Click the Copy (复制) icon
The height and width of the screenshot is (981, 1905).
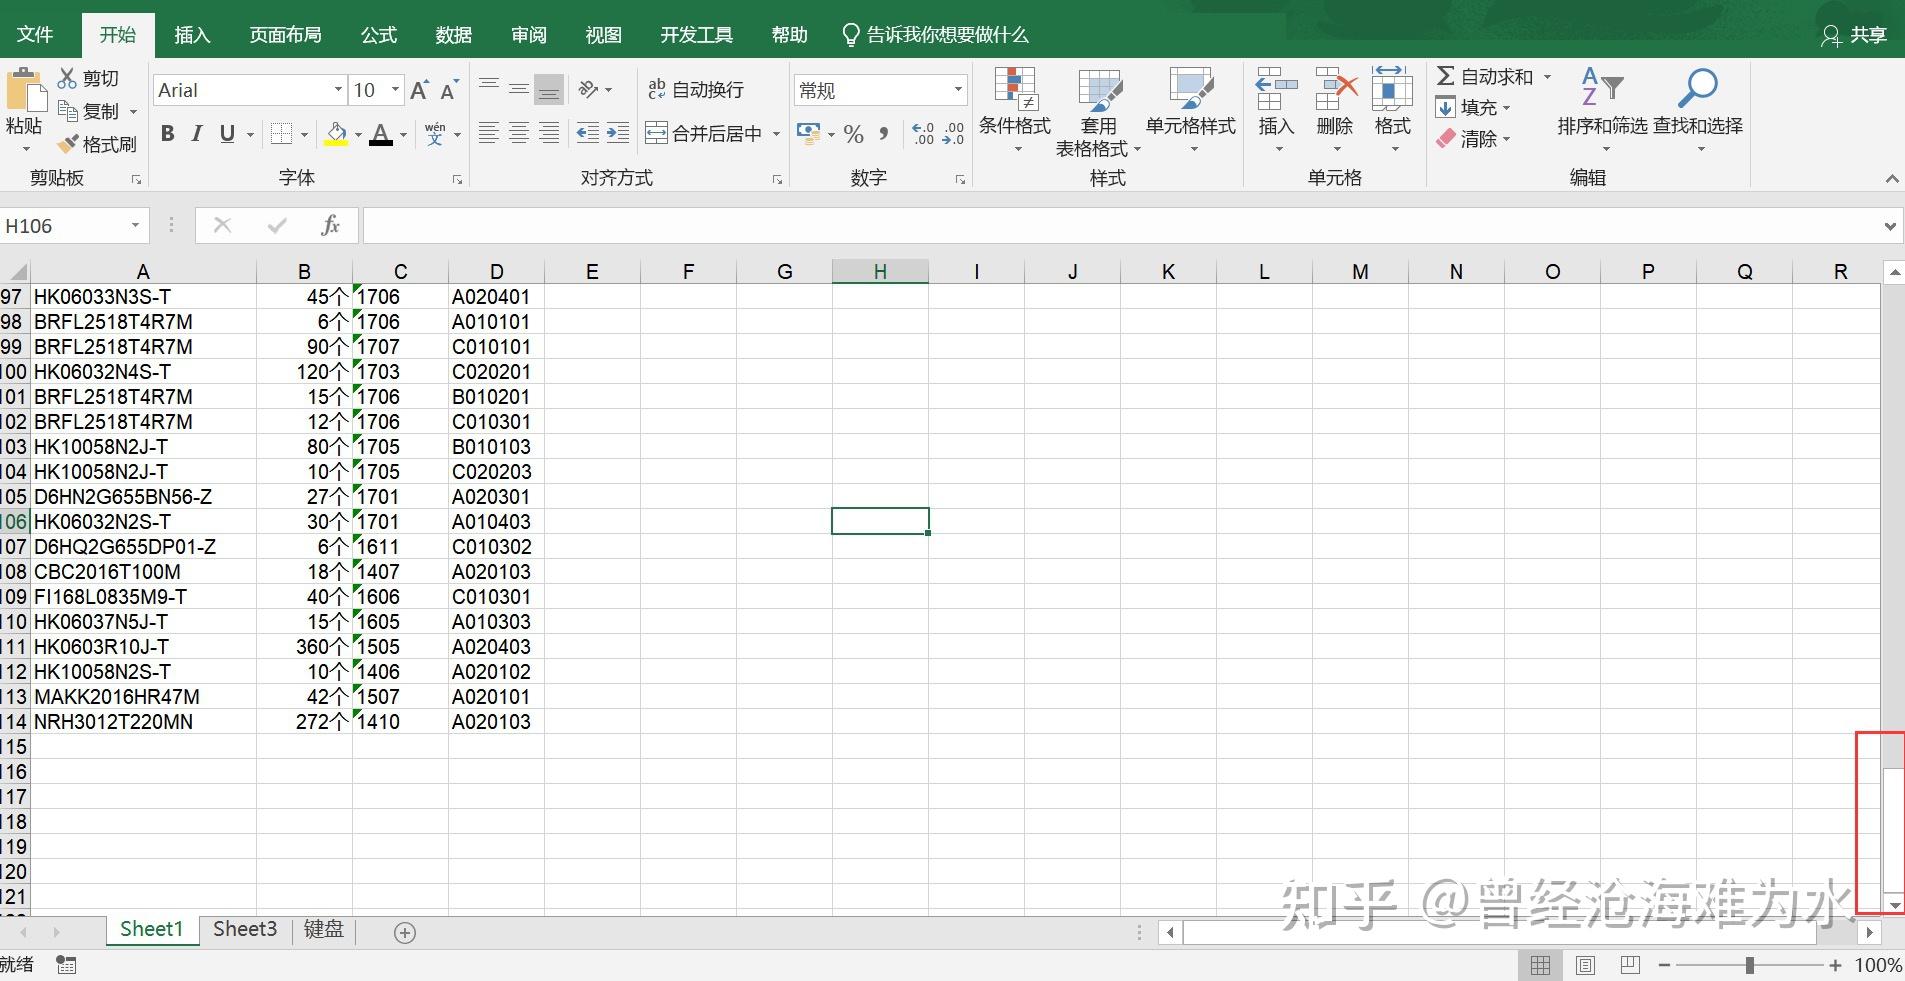tap(68, 111)
